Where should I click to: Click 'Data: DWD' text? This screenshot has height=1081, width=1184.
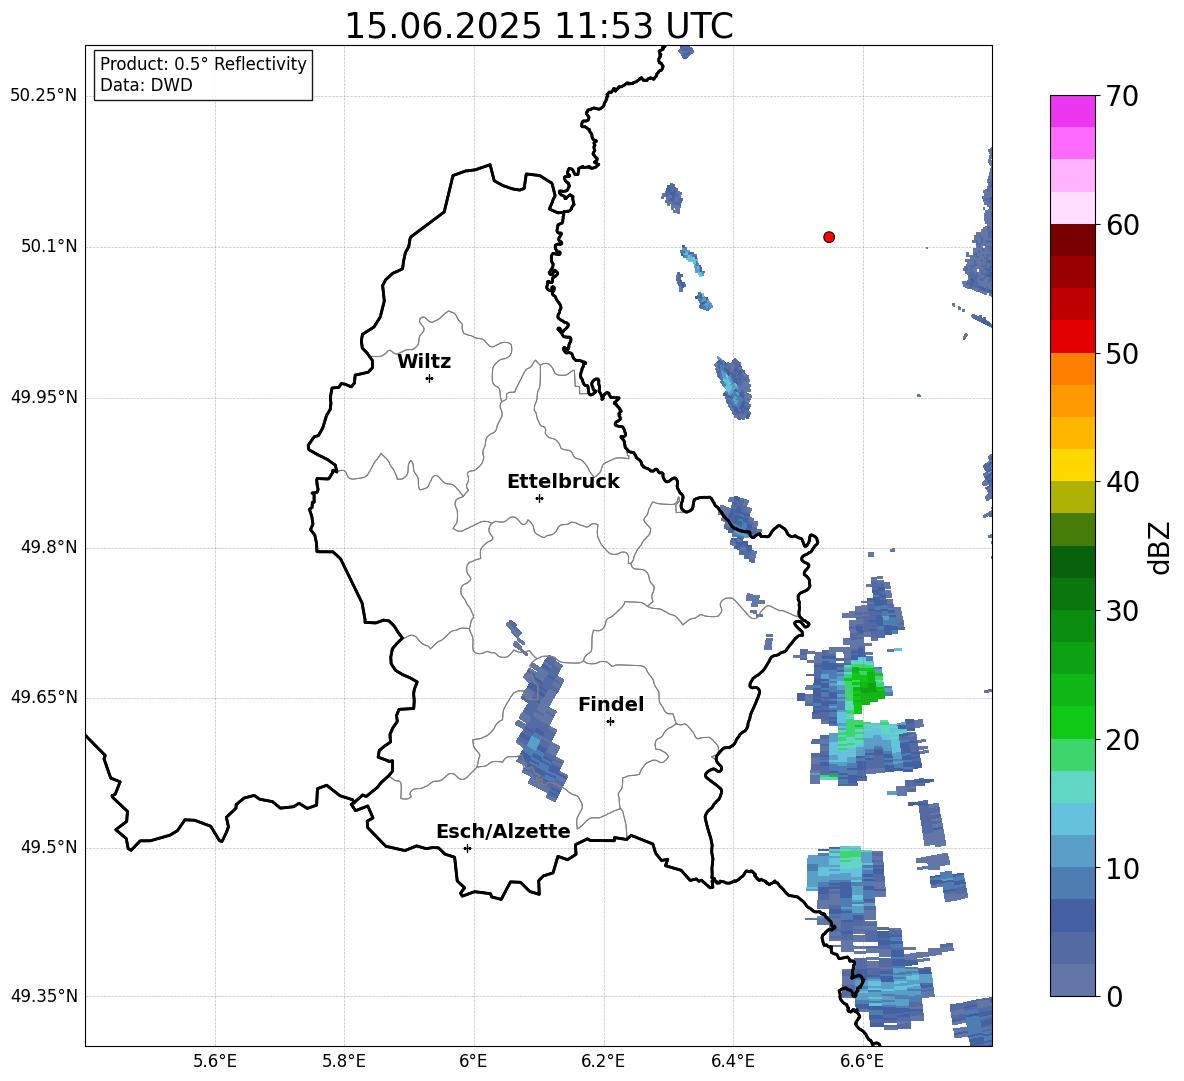[146, 85]
